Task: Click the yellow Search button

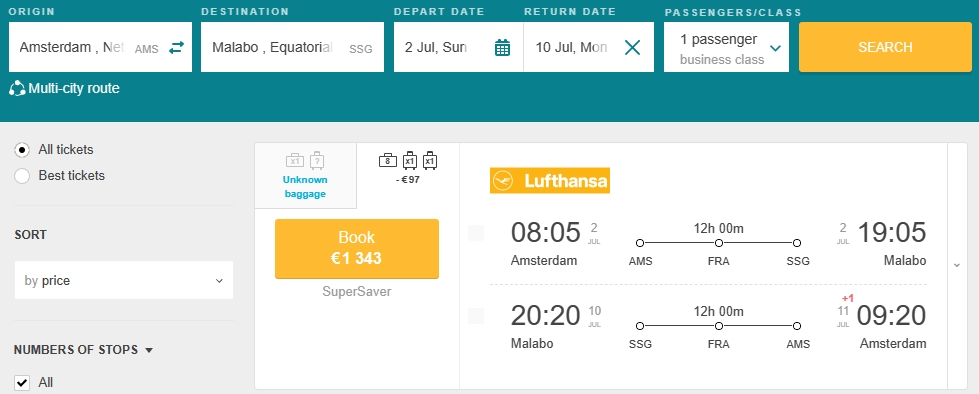Action: tap(885, 47)
